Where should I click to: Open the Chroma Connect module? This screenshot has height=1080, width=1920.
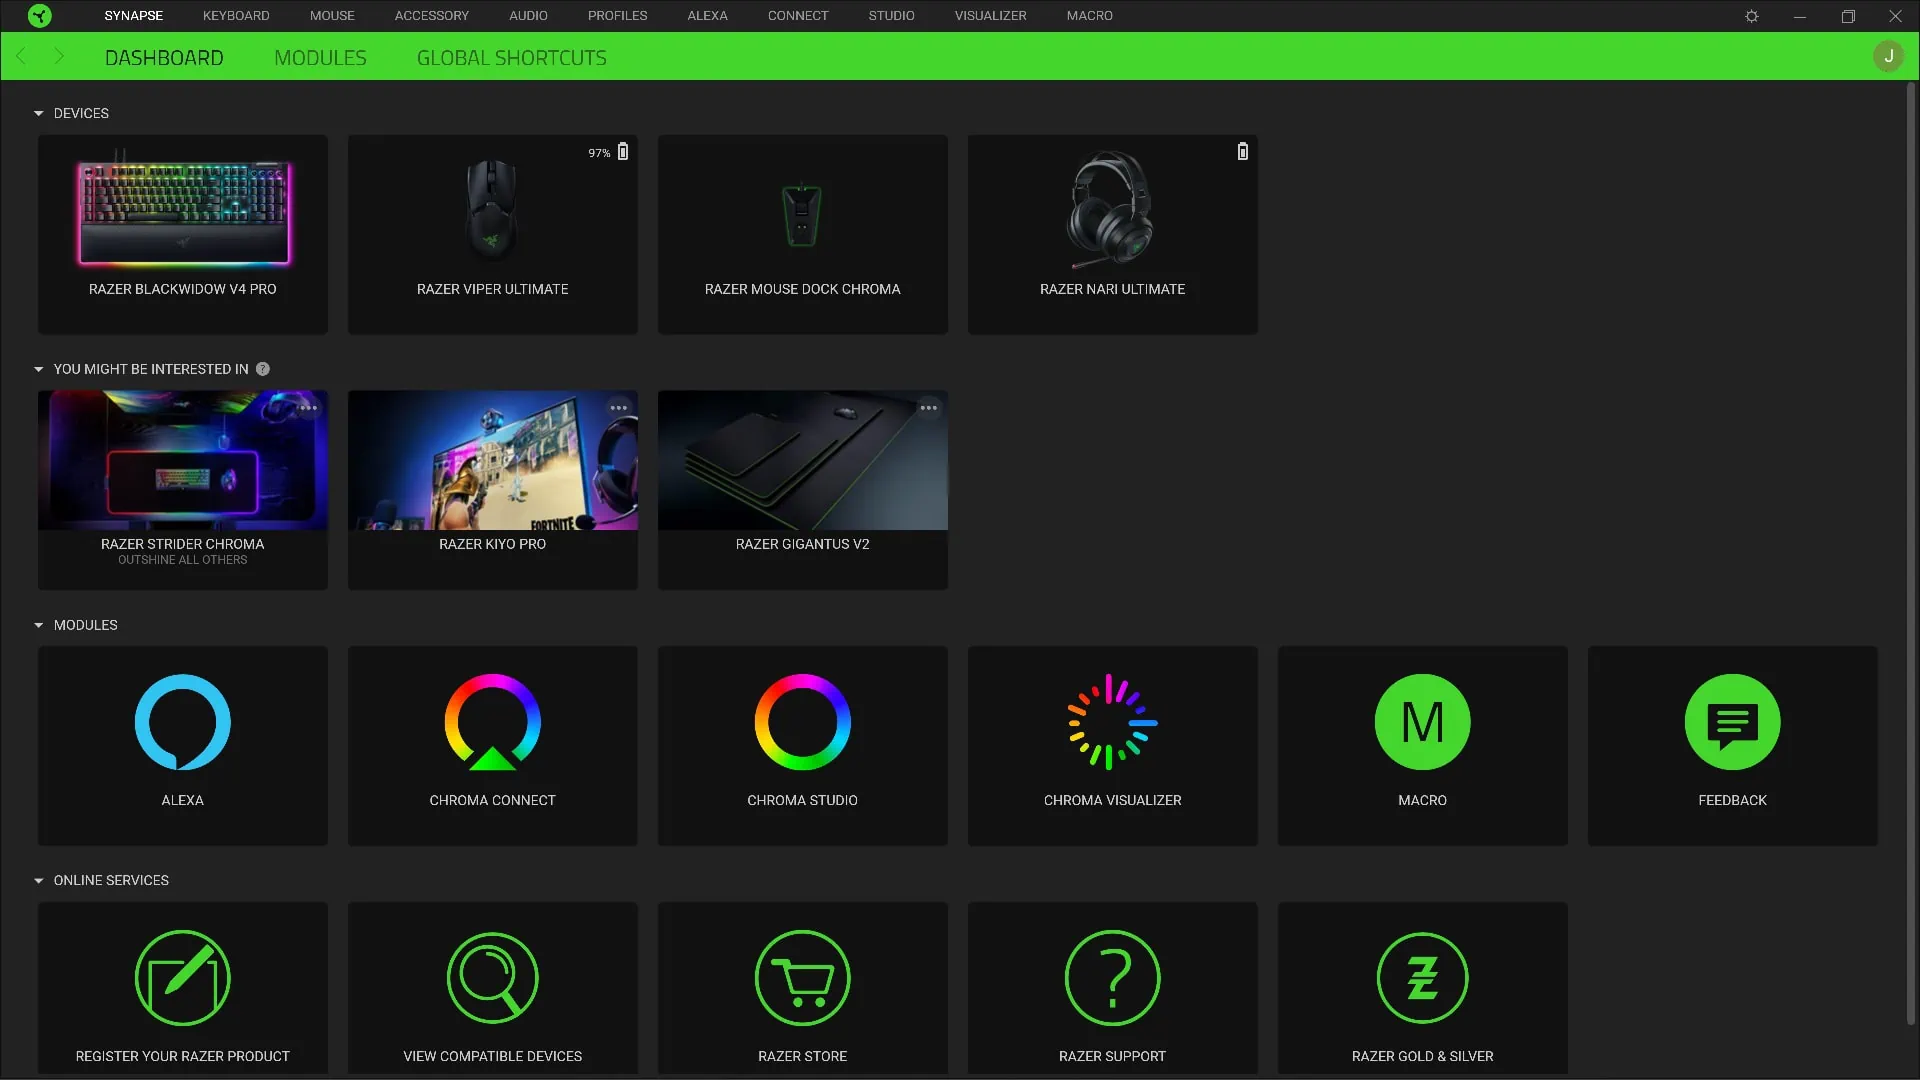point(492,745)
